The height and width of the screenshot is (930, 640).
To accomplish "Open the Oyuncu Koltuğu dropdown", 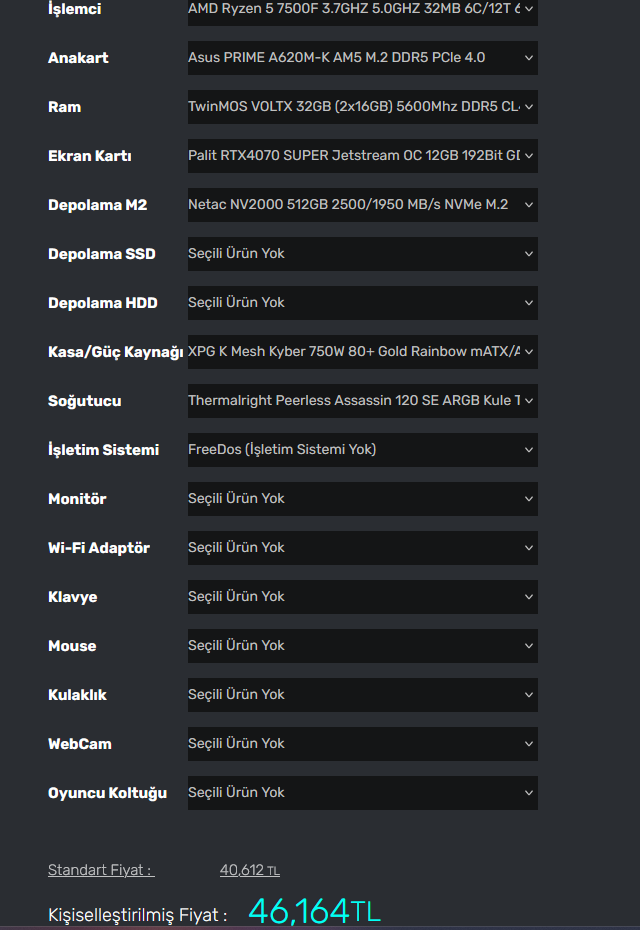I will 362,793.
